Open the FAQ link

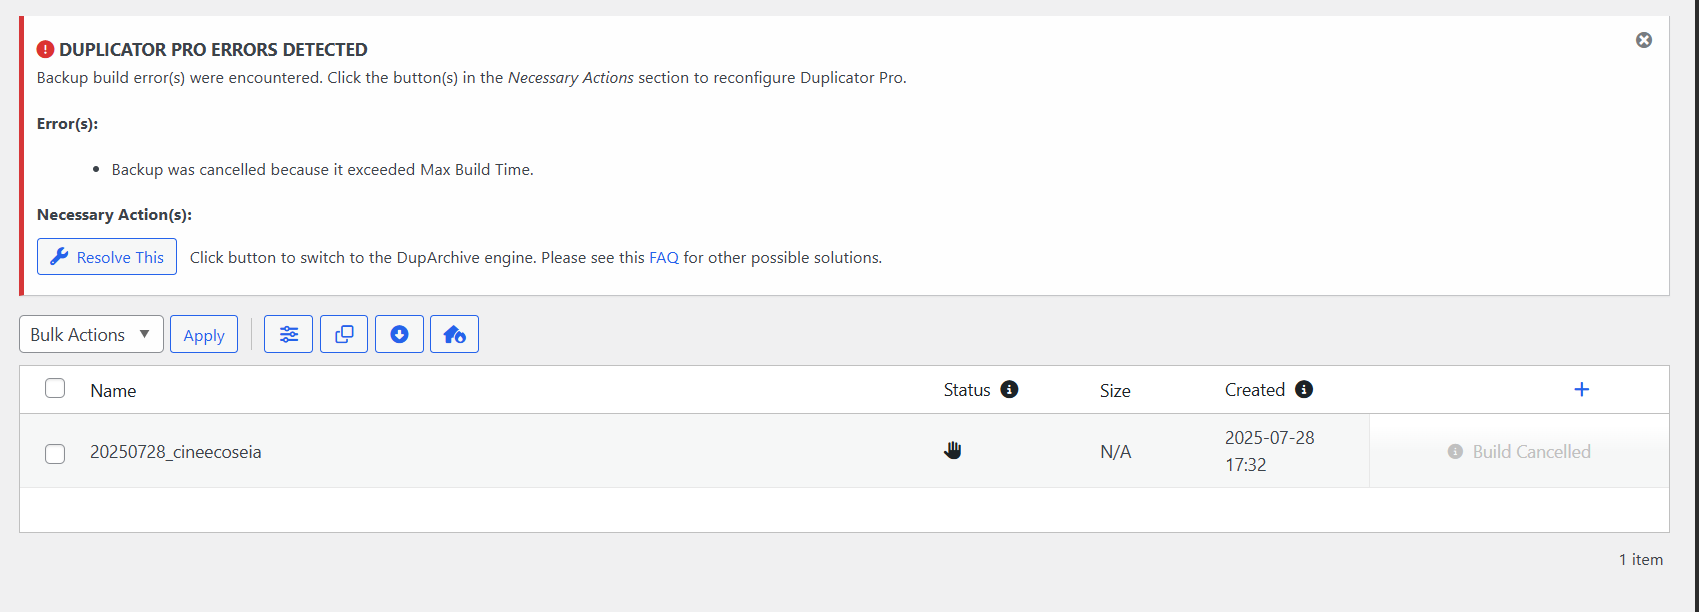click(x=664, y=258)
